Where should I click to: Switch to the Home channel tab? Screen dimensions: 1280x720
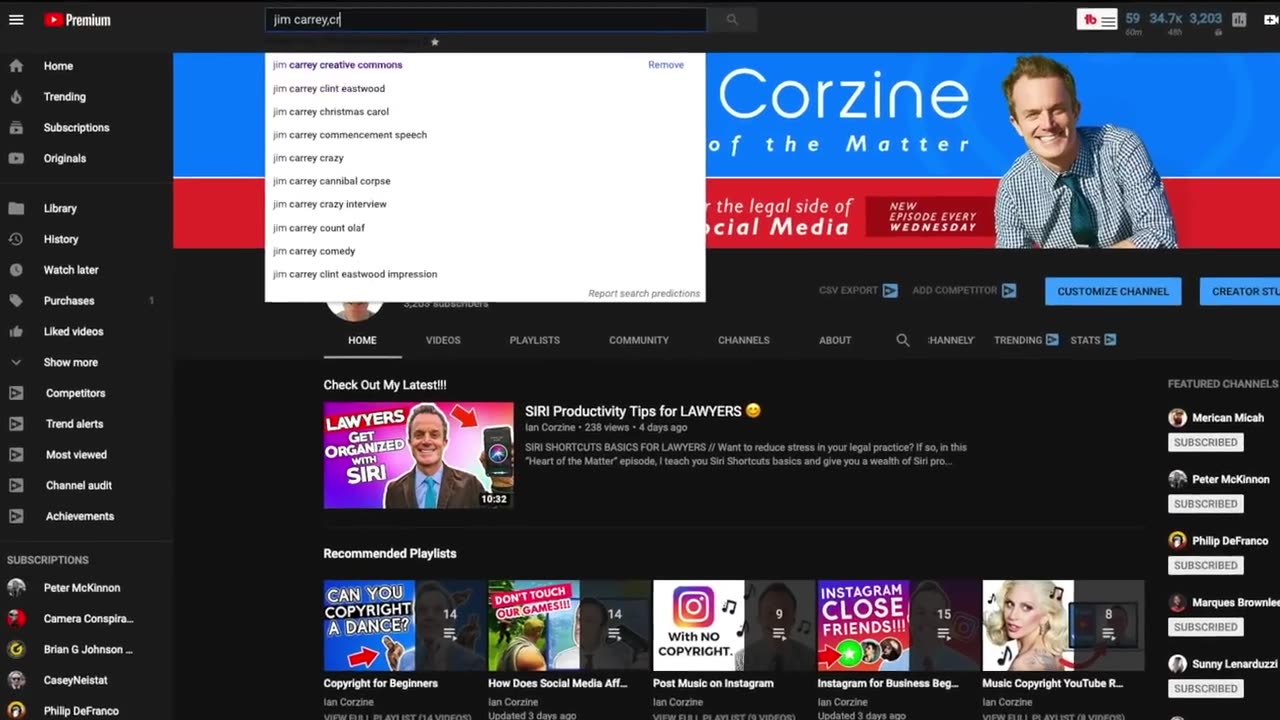click(x=362, y=340)
